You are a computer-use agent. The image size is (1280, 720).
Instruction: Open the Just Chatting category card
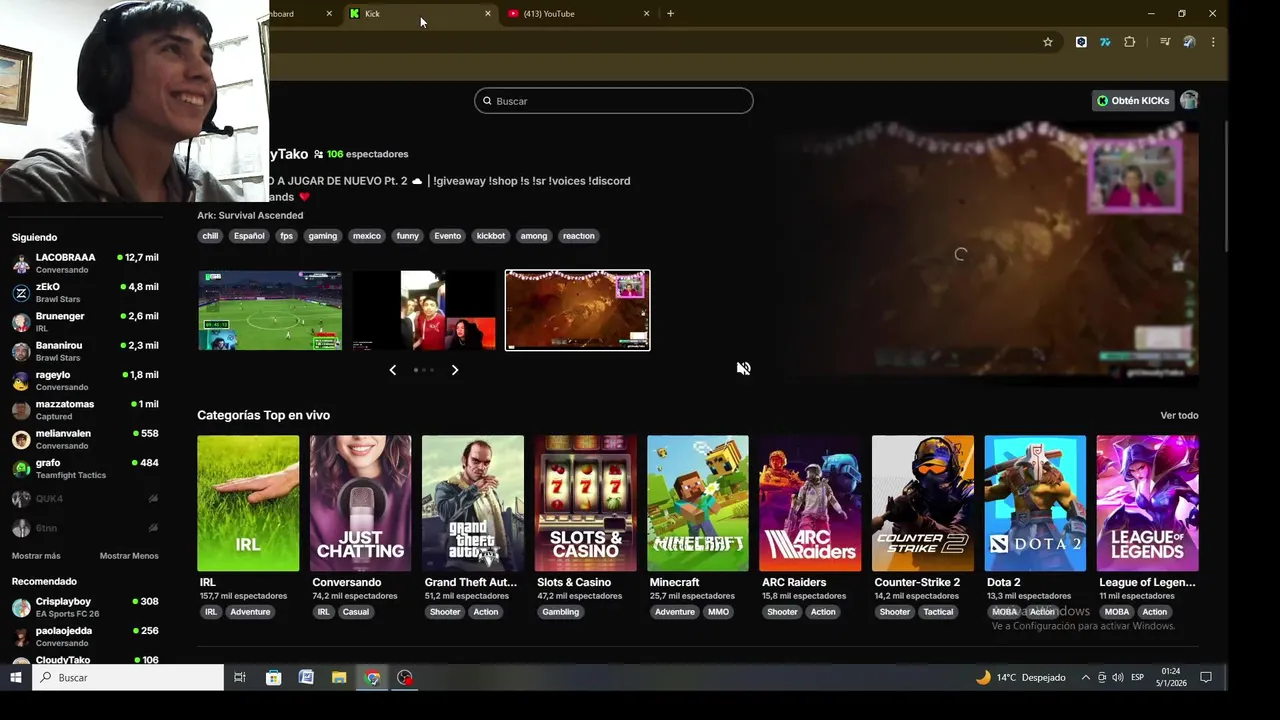pyautogui.click(x=360, y=503)
